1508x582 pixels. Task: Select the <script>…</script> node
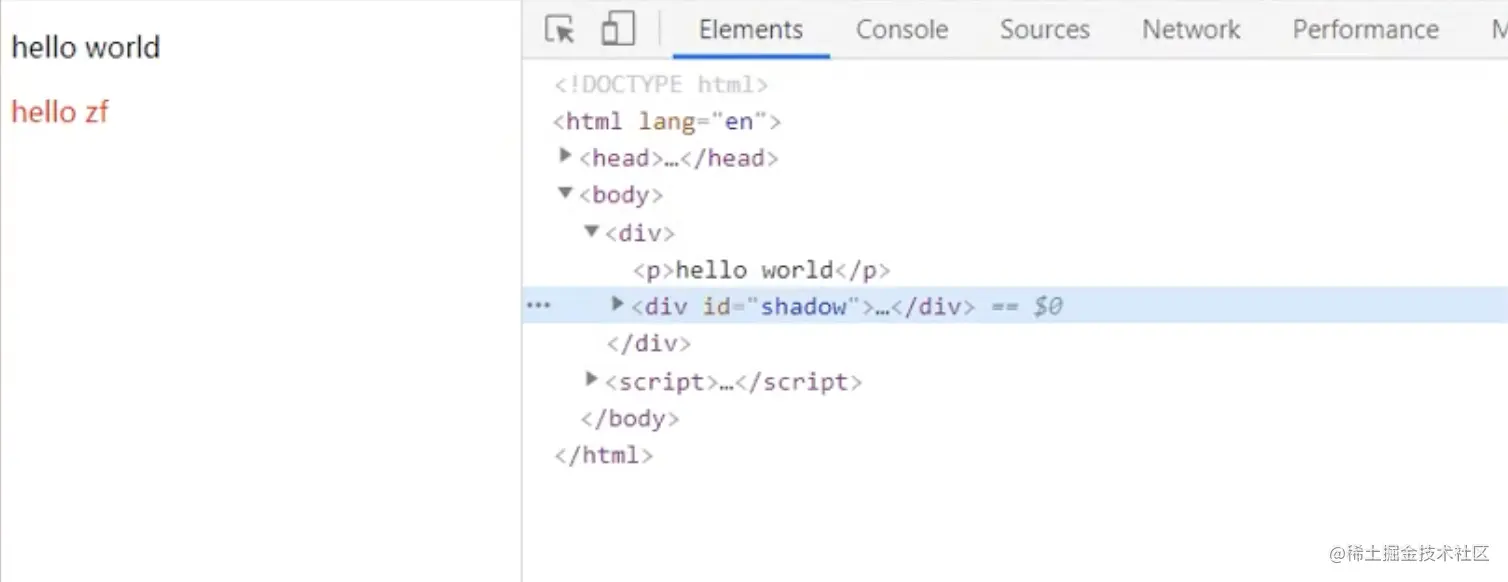(x=733, y=382)
